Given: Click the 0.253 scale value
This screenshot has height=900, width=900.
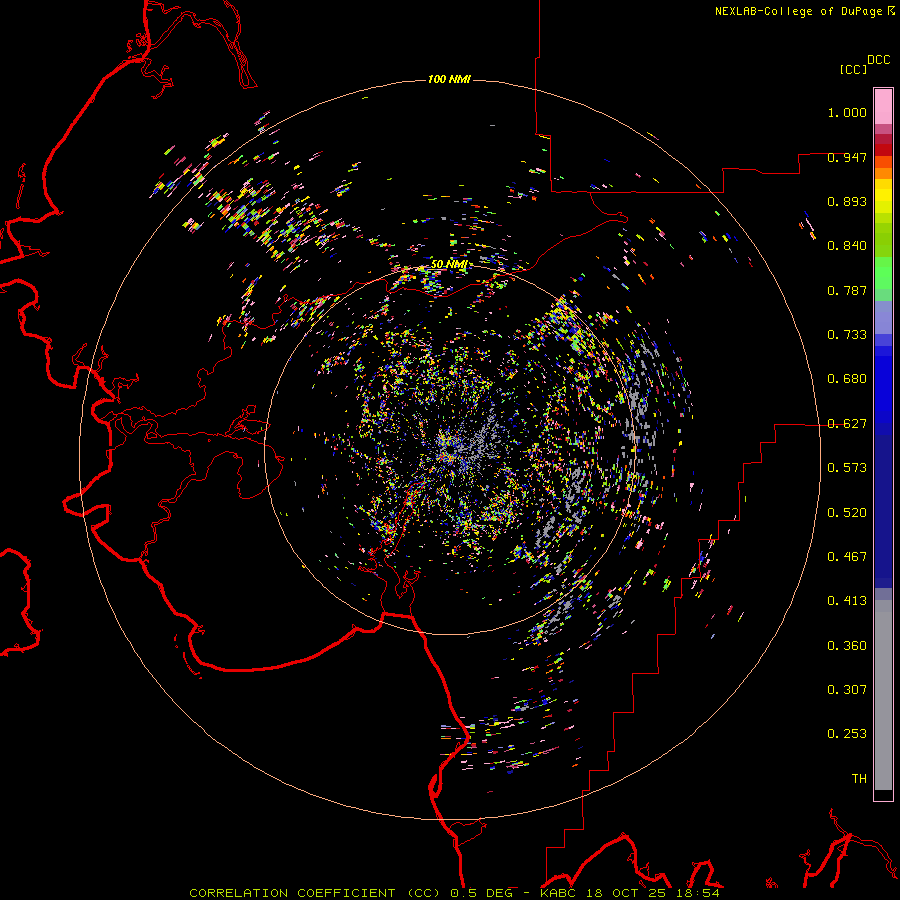Looking at the screenshot, I should coord(847,734).
